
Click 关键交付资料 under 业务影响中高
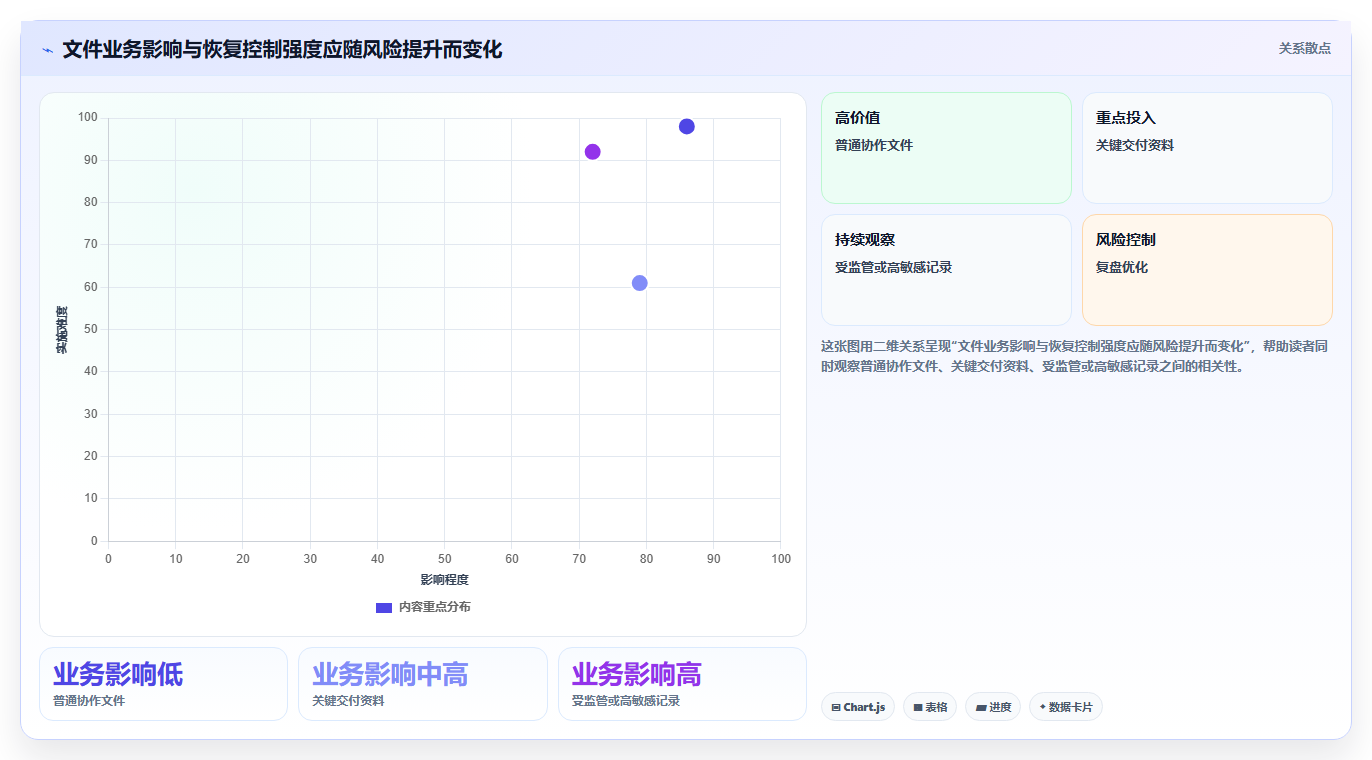(348, 701)
